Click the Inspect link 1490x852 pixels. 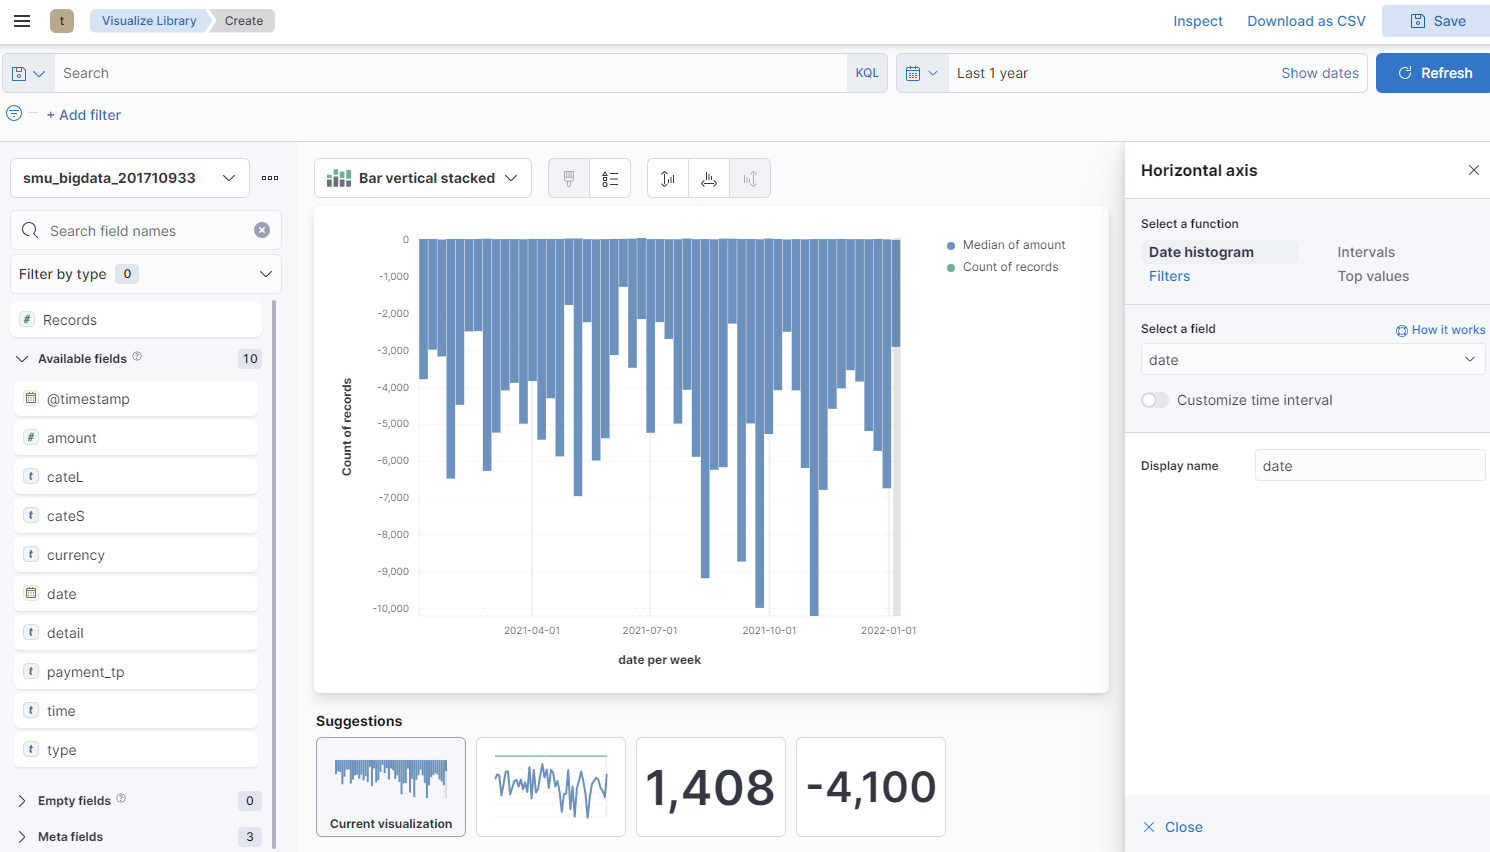click(x=1198, y=21)
